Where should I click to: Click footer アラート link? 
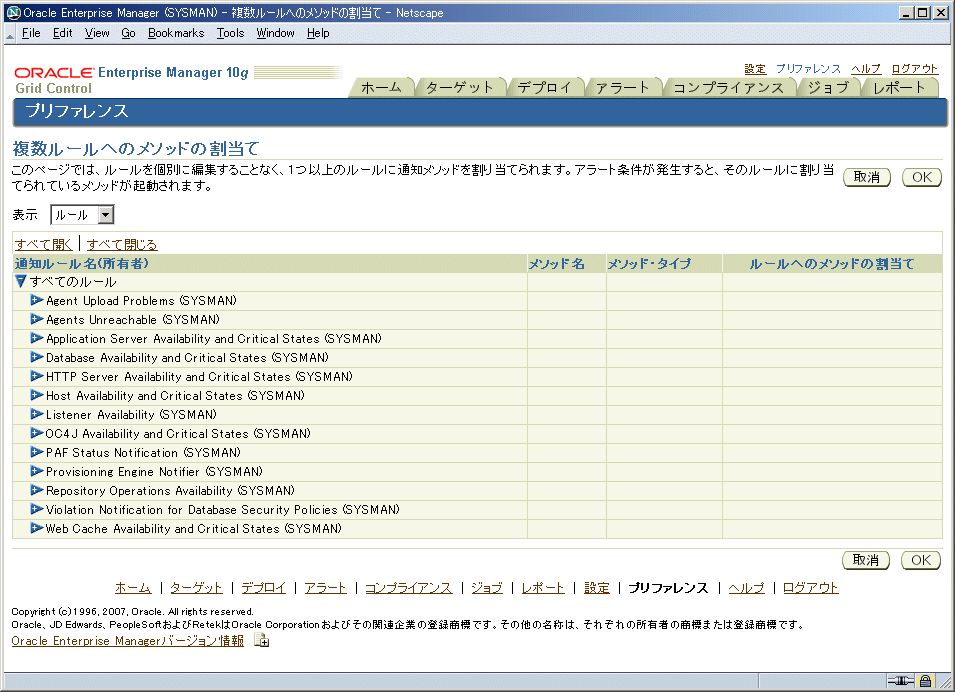point(325,588)
